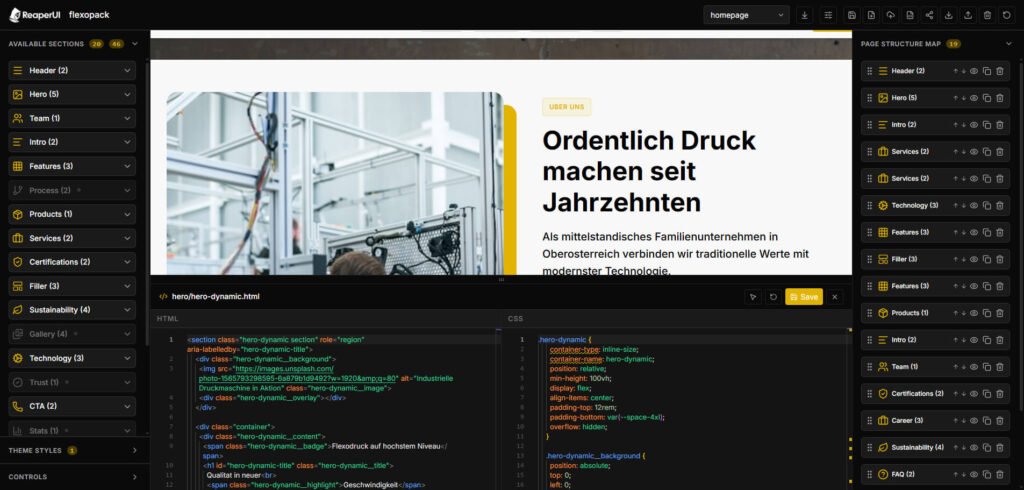Move the Products section down in structure map
The height and width of the screenshot is (490, 1024).
[963, 313]
